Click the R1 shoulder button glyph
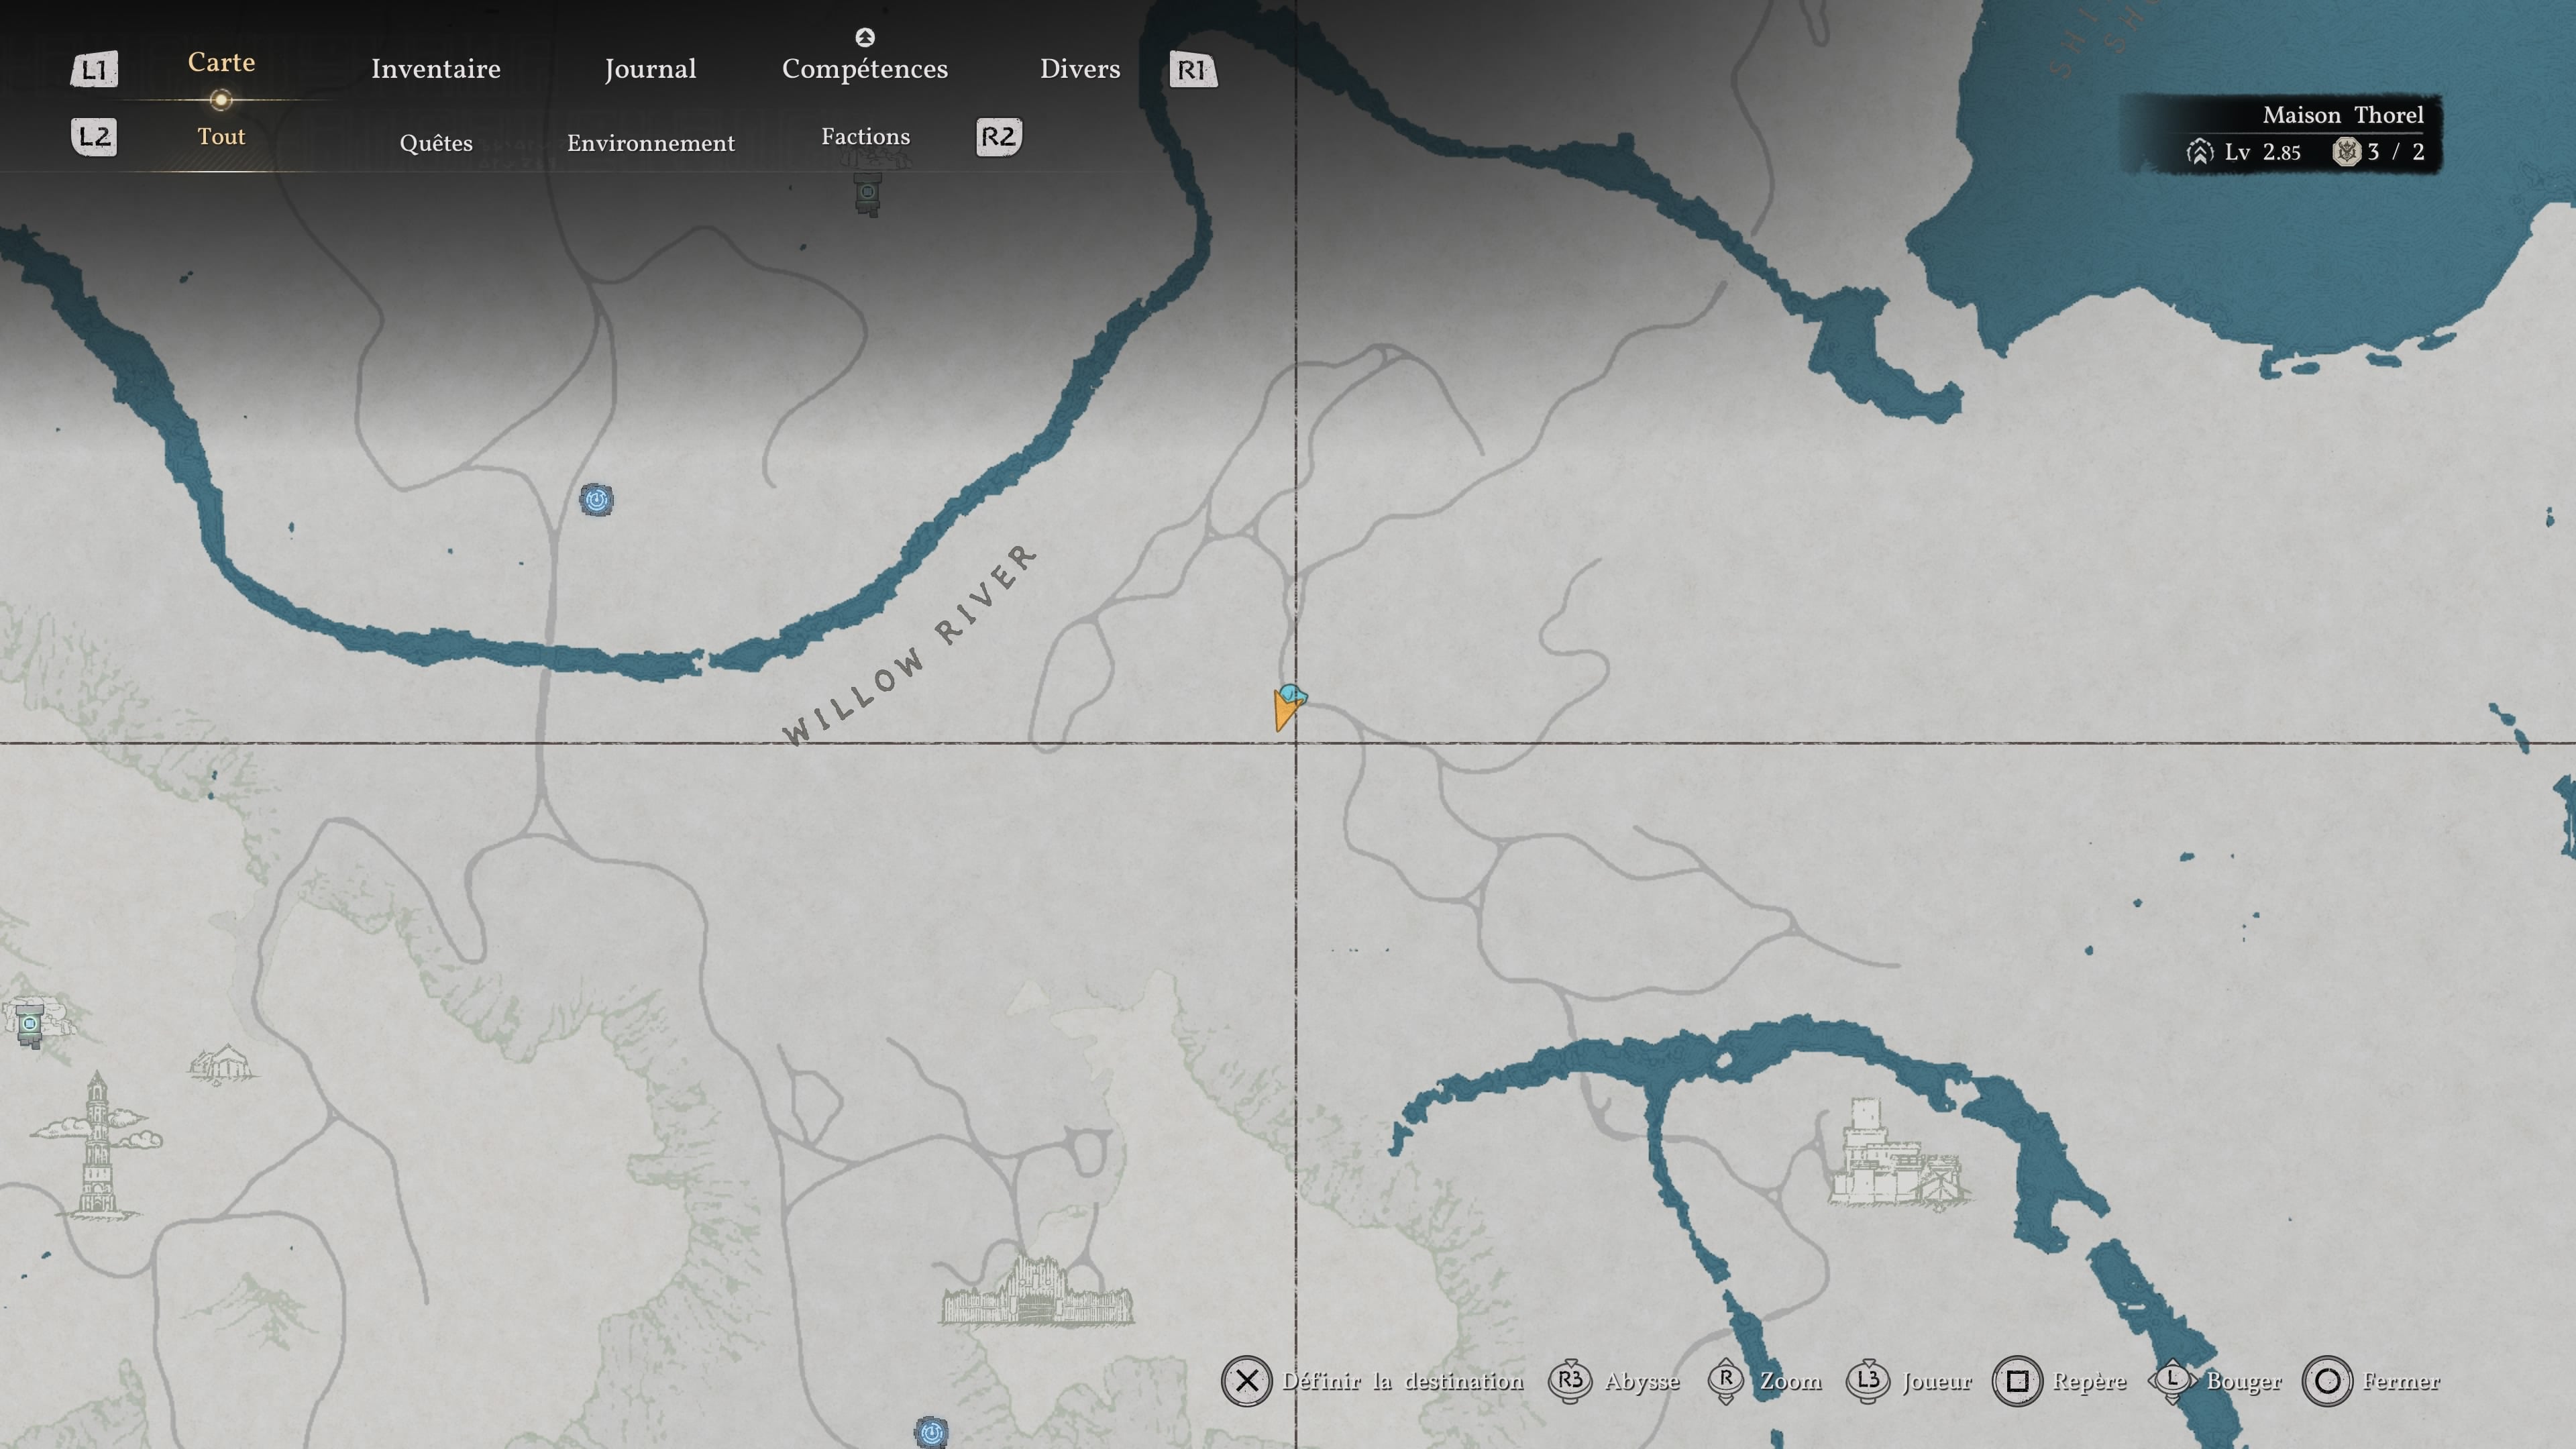The image size is (2576, 1449). click(1193, 69)
